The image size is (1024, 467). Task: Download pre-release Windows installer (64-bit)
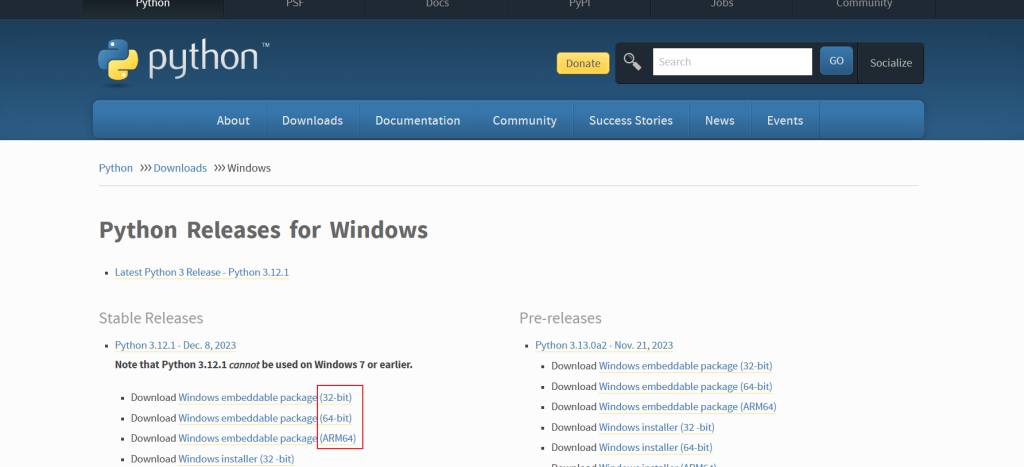click(655, 447)
